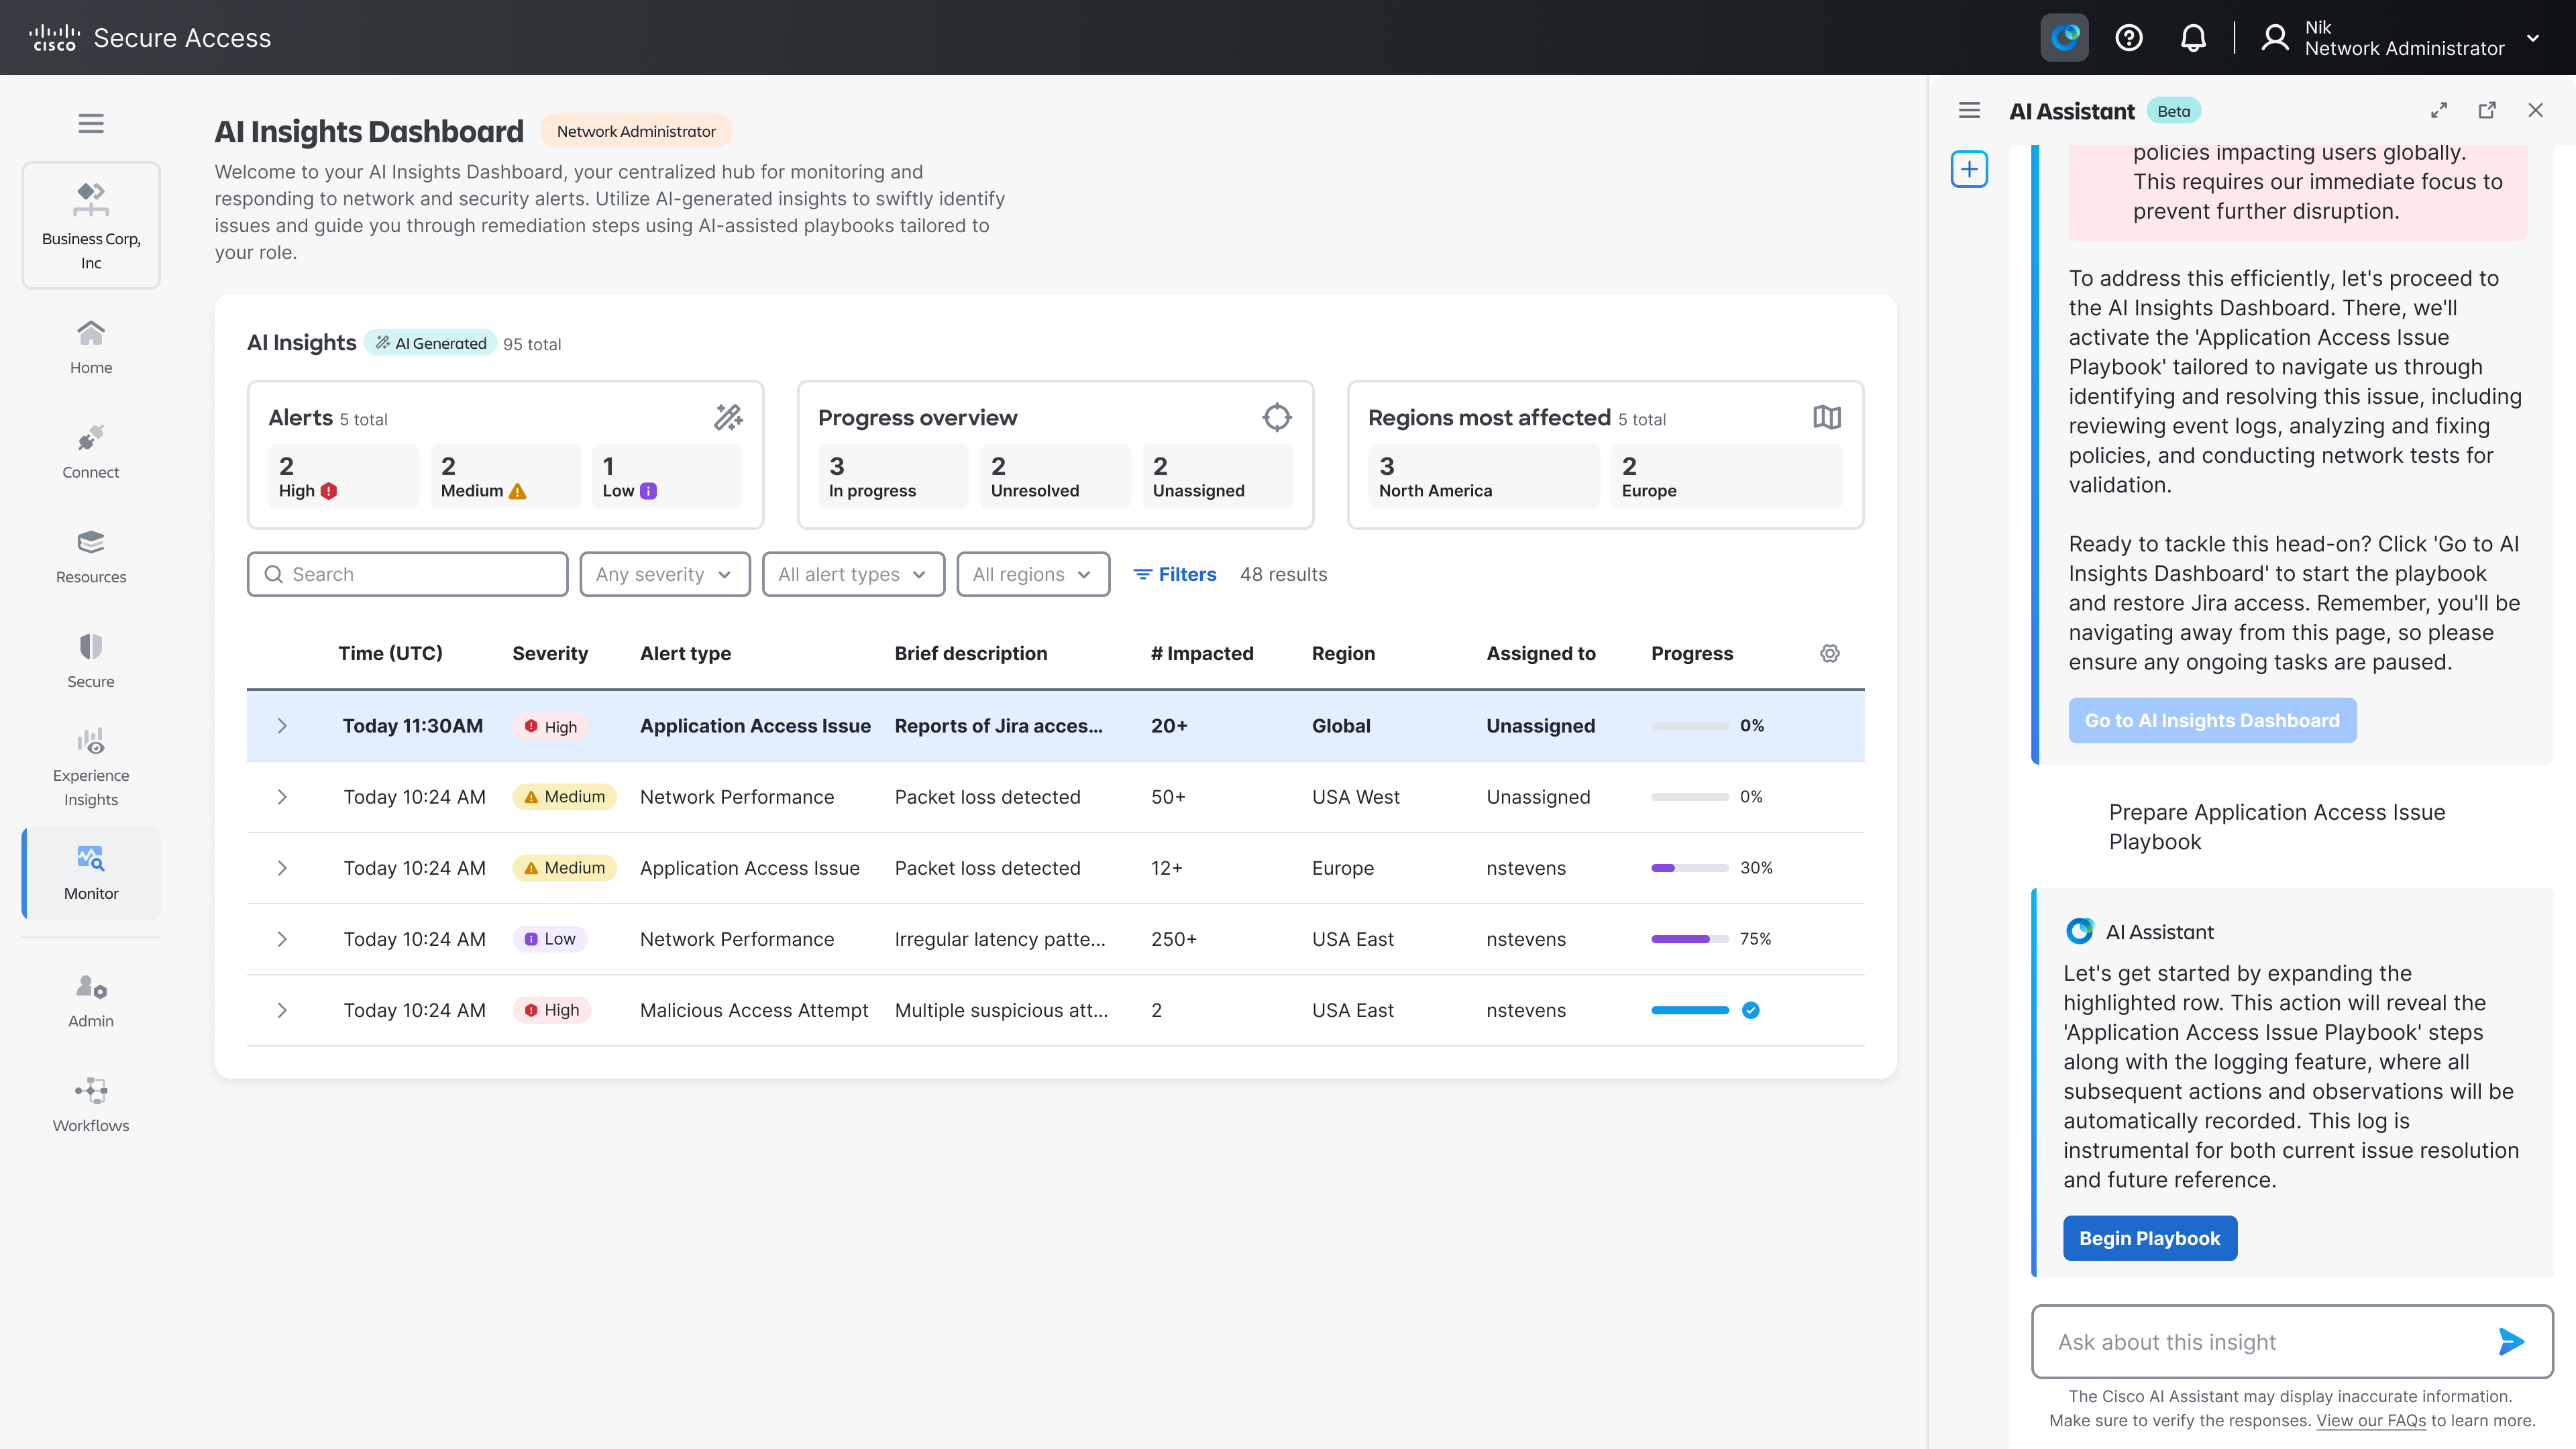
Task: Open the AI Assistant icon in top bar
Action: click(x=2064, y=38)
